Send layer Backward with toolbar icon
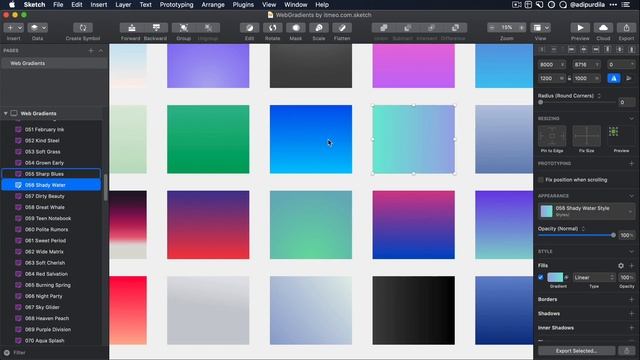Viewport: 640px width, 360px height. click(156, 28)
